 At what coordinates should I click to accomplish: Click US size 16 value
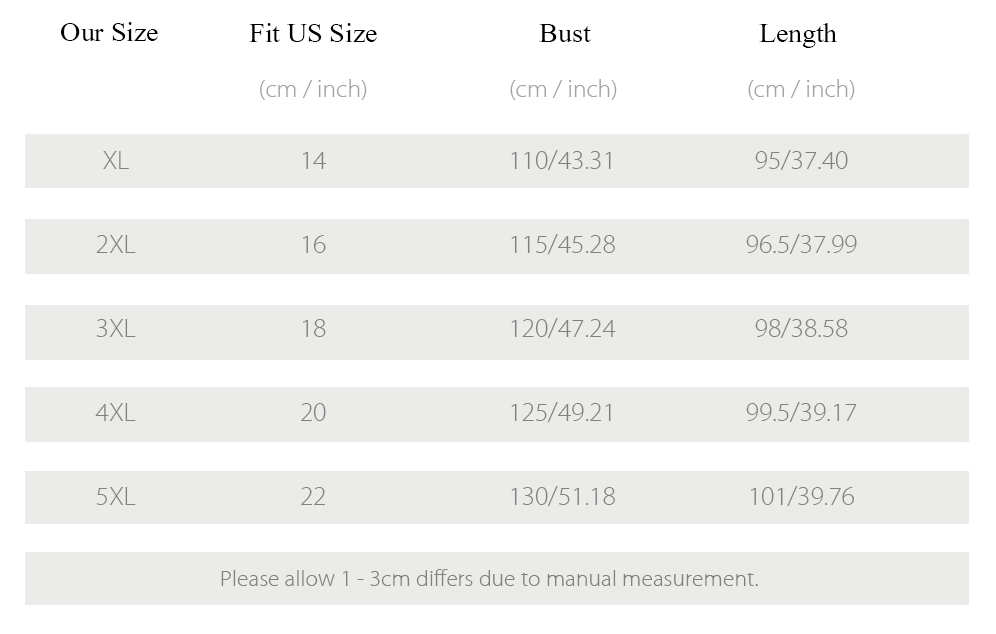[x=313, y=245]
